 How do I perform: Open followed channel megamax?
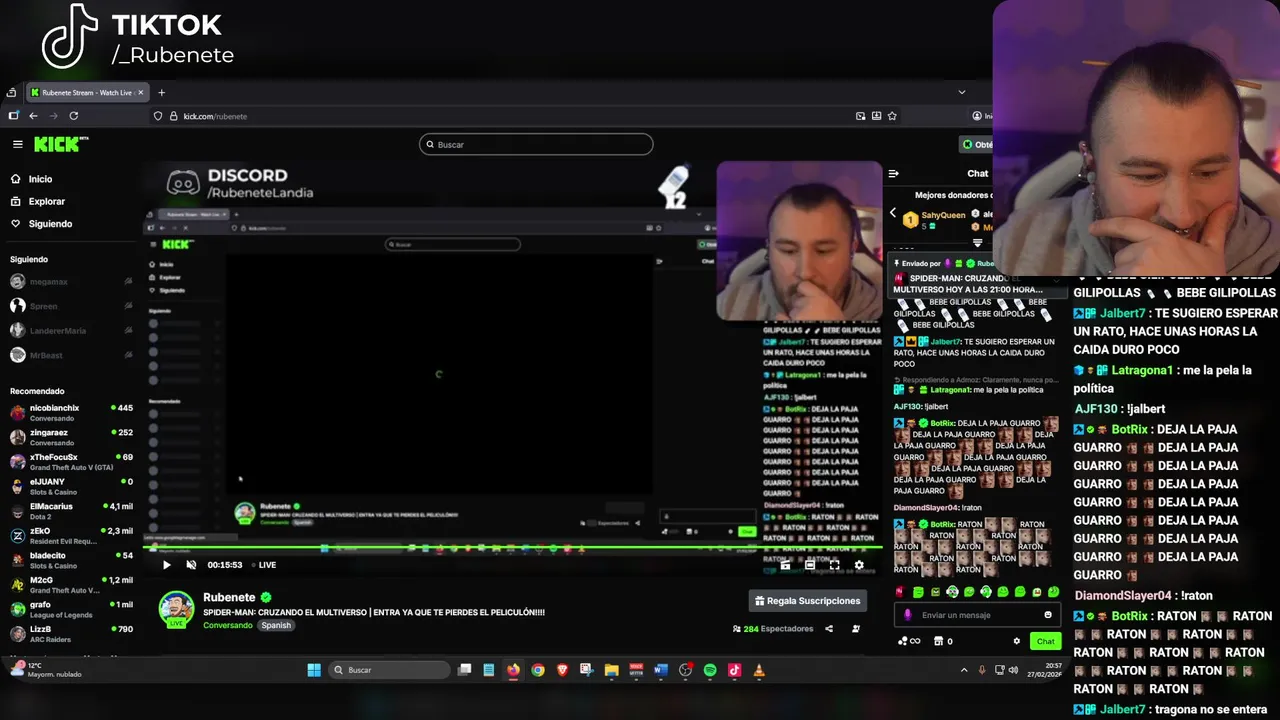coord(70,282)
